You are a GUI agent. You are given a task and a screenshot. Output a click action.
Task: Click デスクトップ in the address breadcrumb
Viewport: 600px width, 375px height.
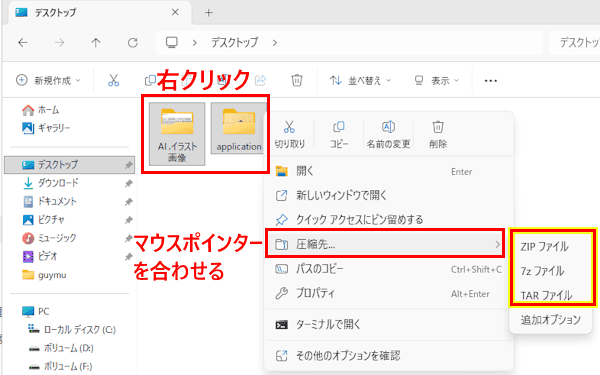pos(235,42)
